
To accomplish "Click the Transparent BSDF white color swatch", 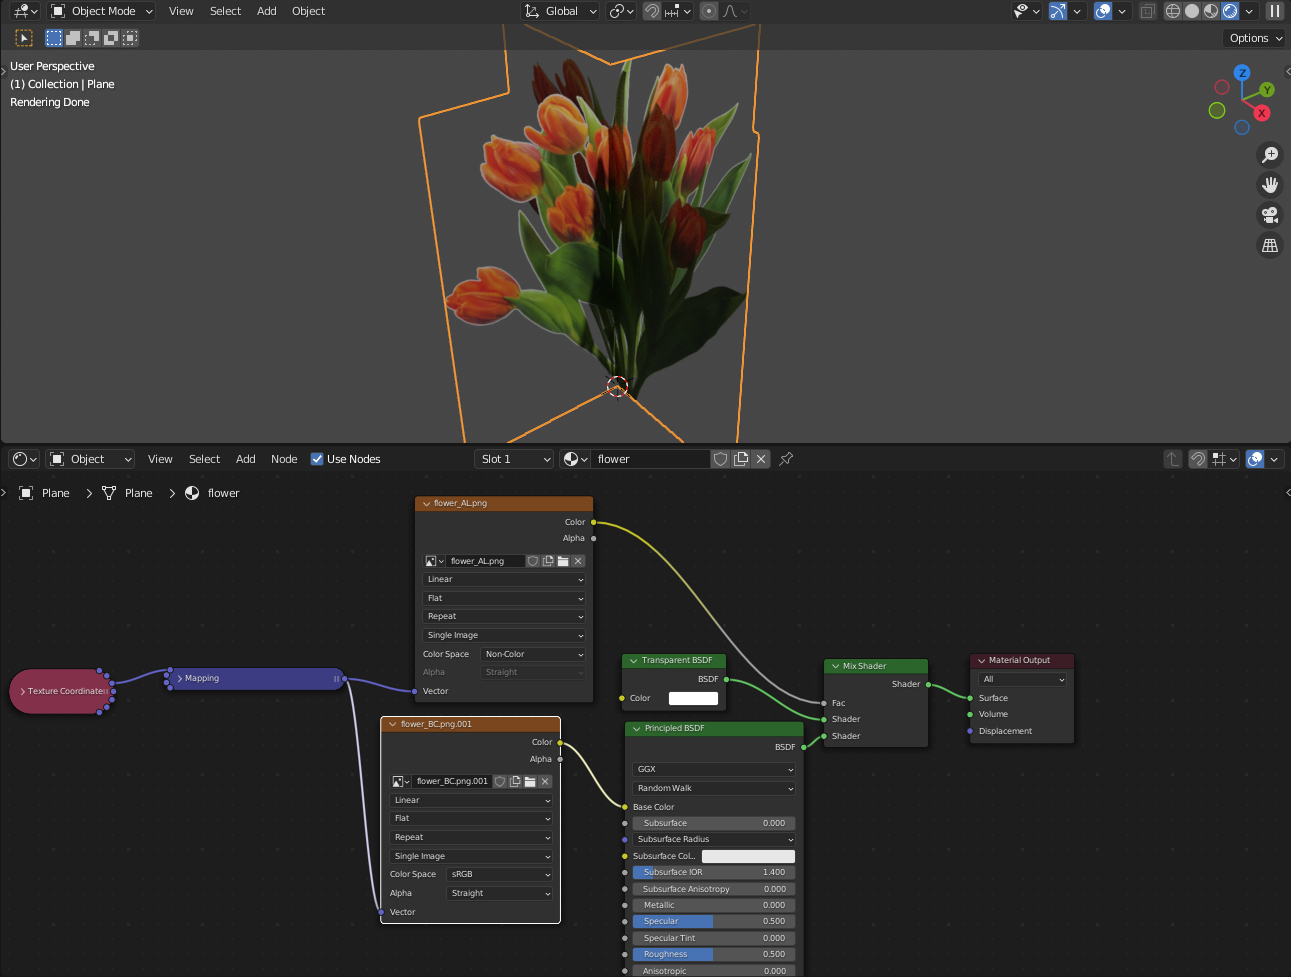I will (x=693, y=698).
